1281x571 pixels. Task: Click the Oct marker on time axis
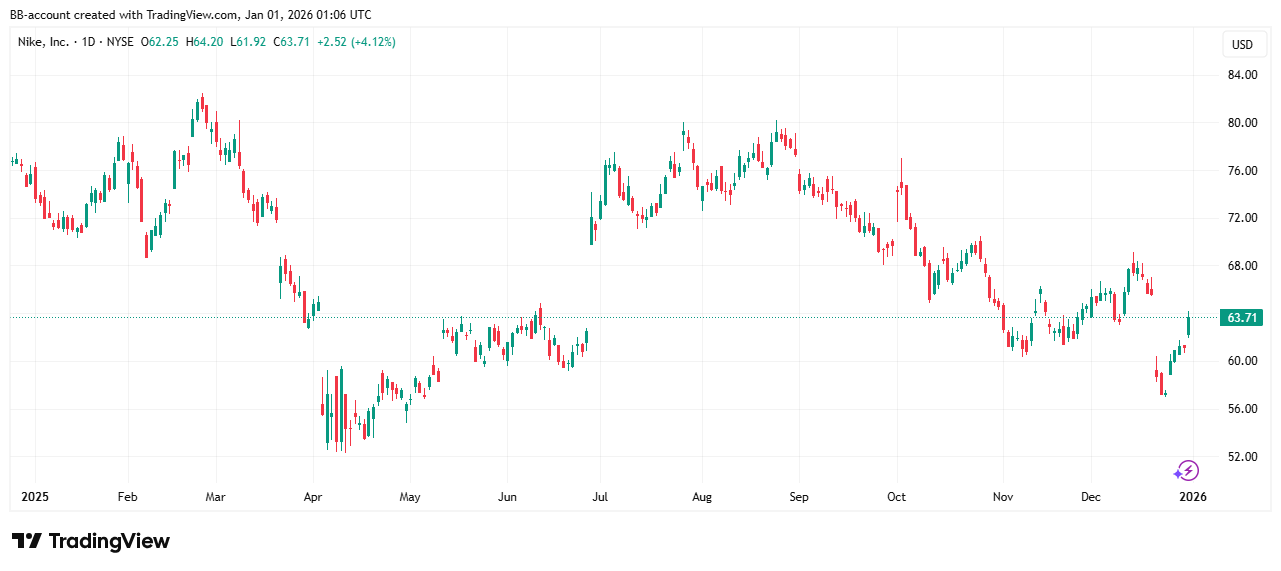click(896, 496)
